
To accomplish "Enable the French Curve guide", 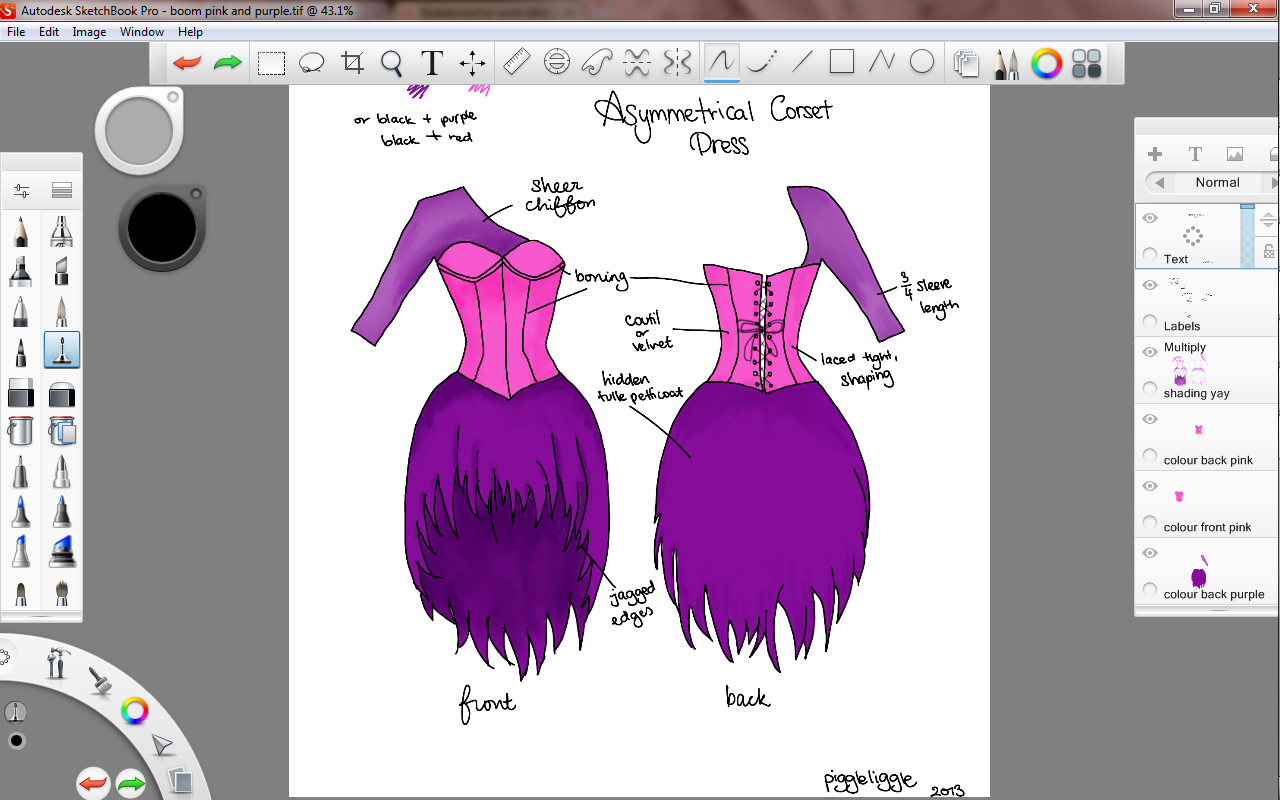I will (x=597, y=63).
